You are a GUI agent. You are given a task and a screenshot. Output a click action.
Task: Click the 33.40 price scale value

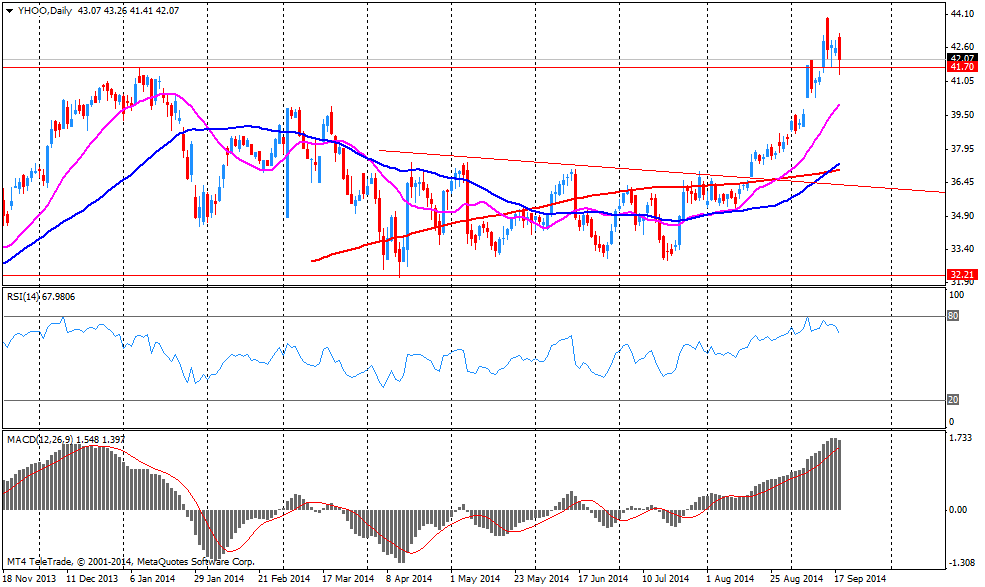tap(962, 249)
